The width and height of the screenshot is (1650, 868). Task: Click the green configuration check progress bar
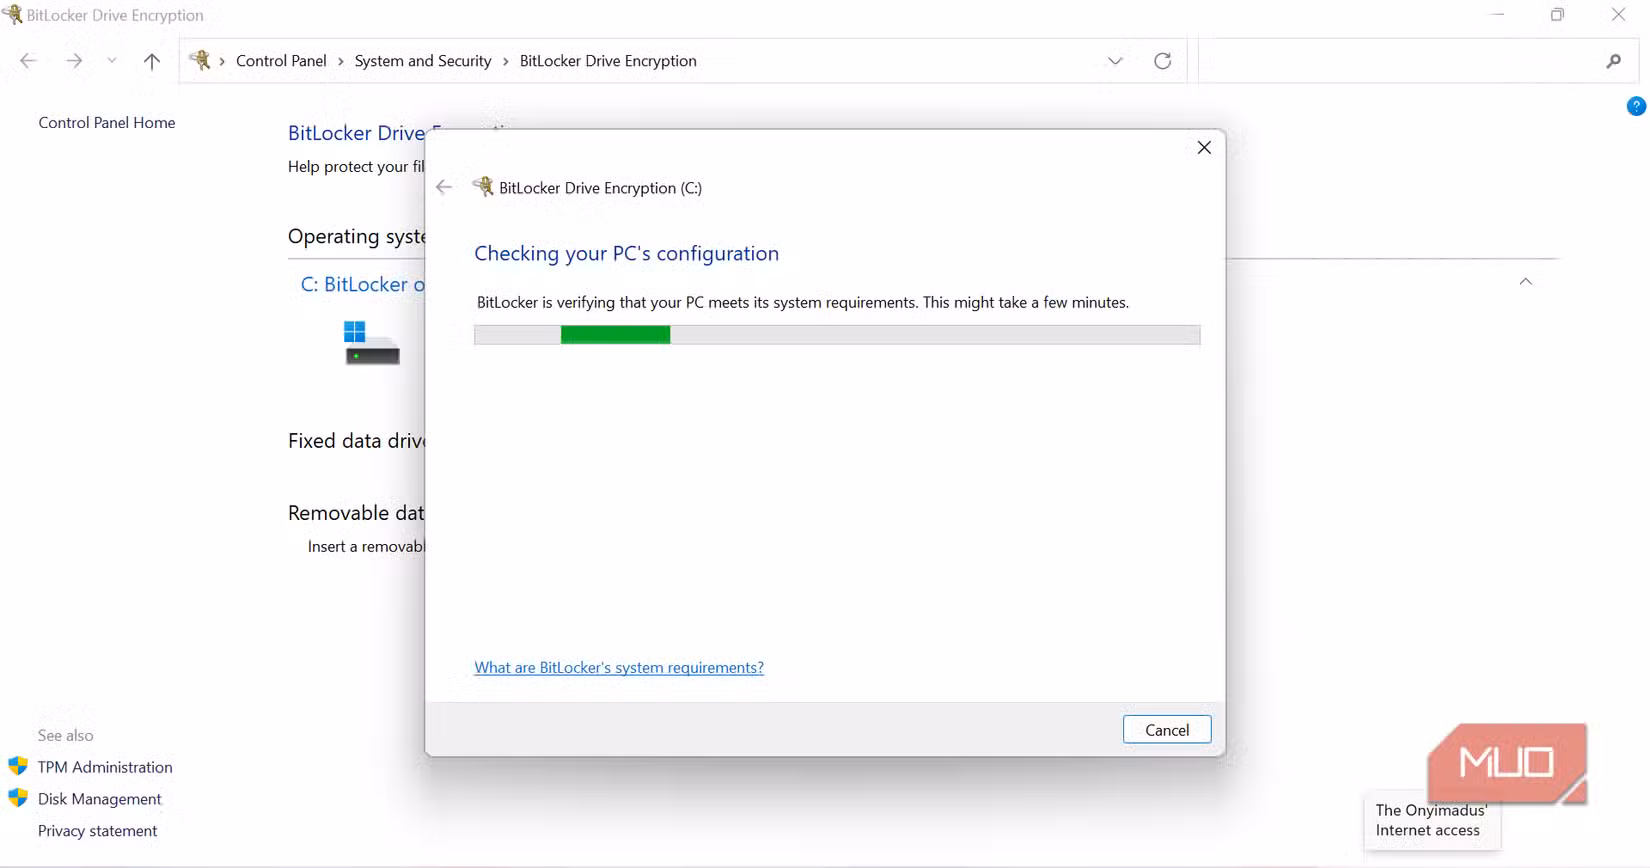click(x=837, y=335)
